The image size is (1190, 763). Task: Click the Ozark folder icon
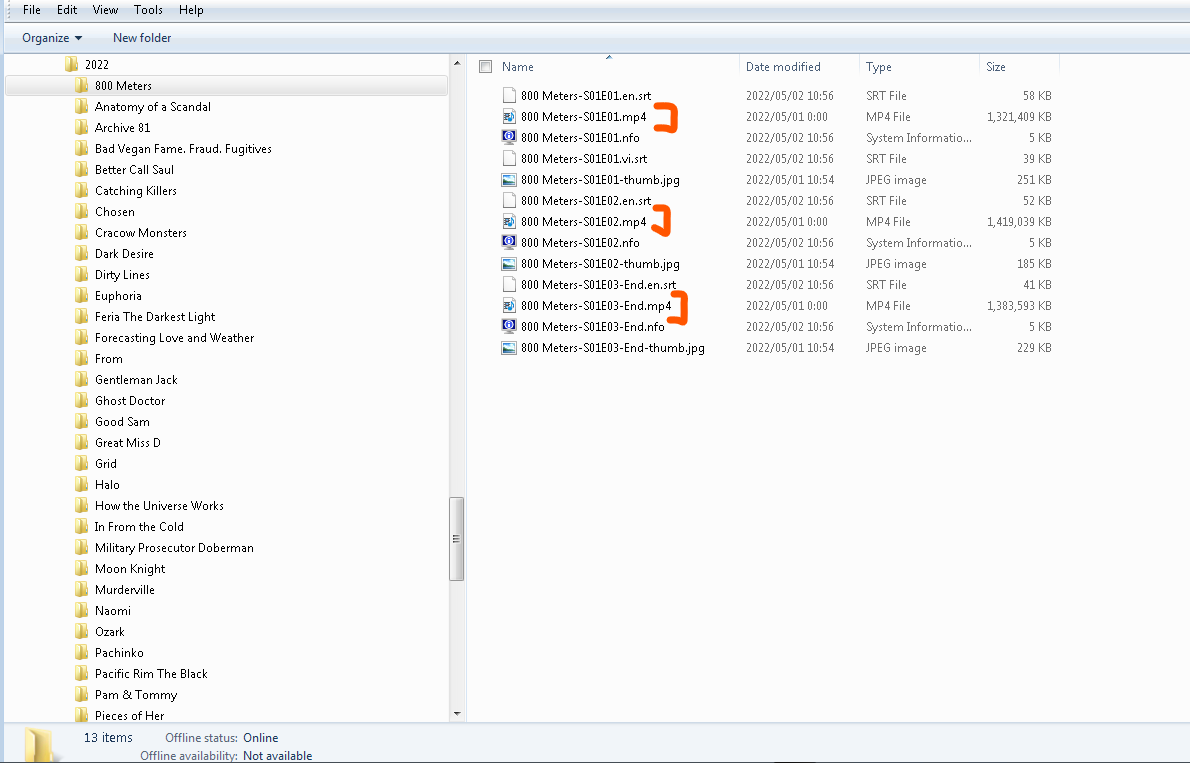[82, 632]
